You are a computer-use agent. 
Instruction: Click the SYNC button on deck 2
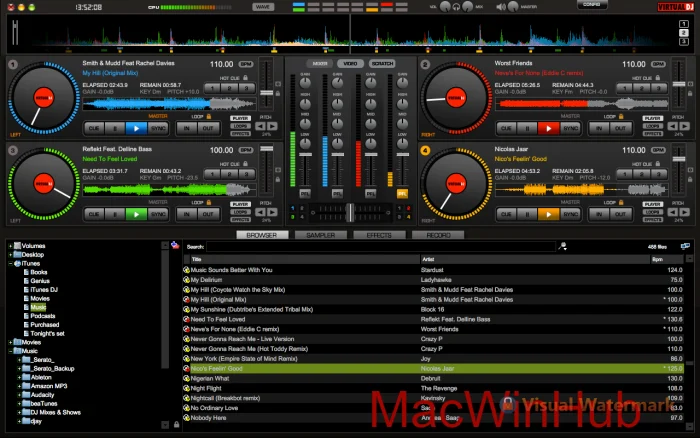pos(570,128)
